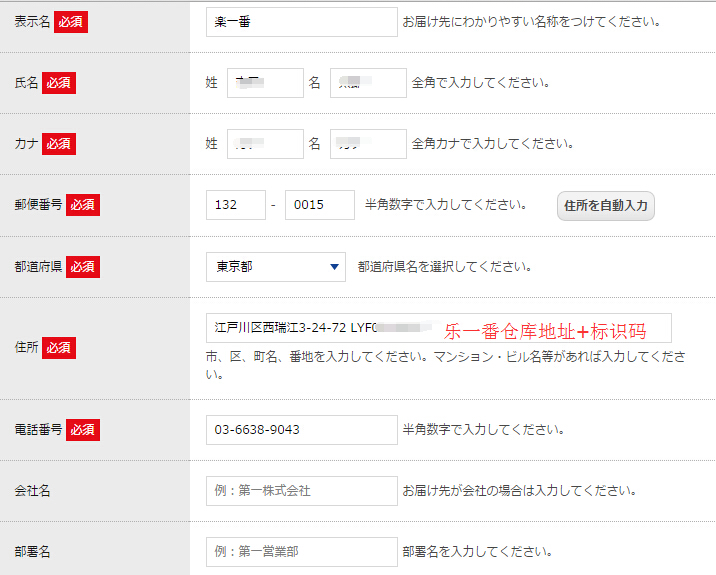This screenshot has width=716, height=575.
Task: Focus the 姓 field in the 氏名 row
Action: pyautogui.click(x=265, y=83)
